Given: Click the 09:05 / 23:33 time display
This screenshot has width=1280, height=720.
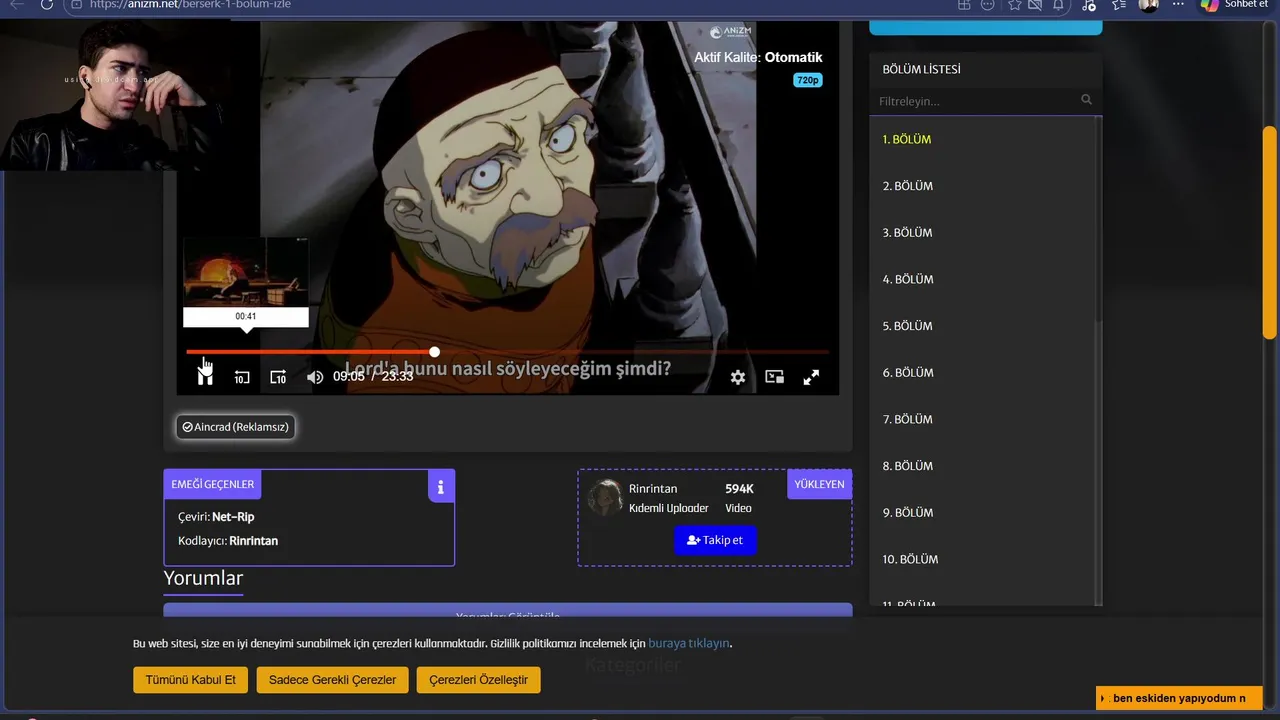Looking at the screenshot, I should pos(373,377).
